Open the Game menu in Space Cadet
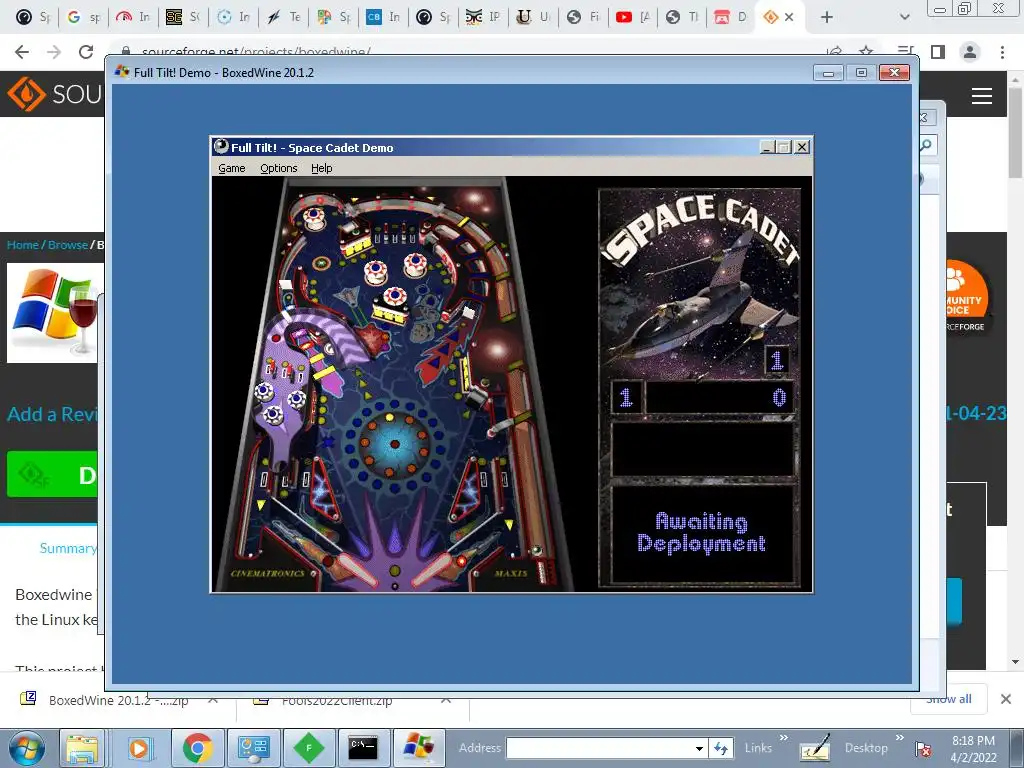Viewport: 1024px width, 768px height. tap(231, 168)
